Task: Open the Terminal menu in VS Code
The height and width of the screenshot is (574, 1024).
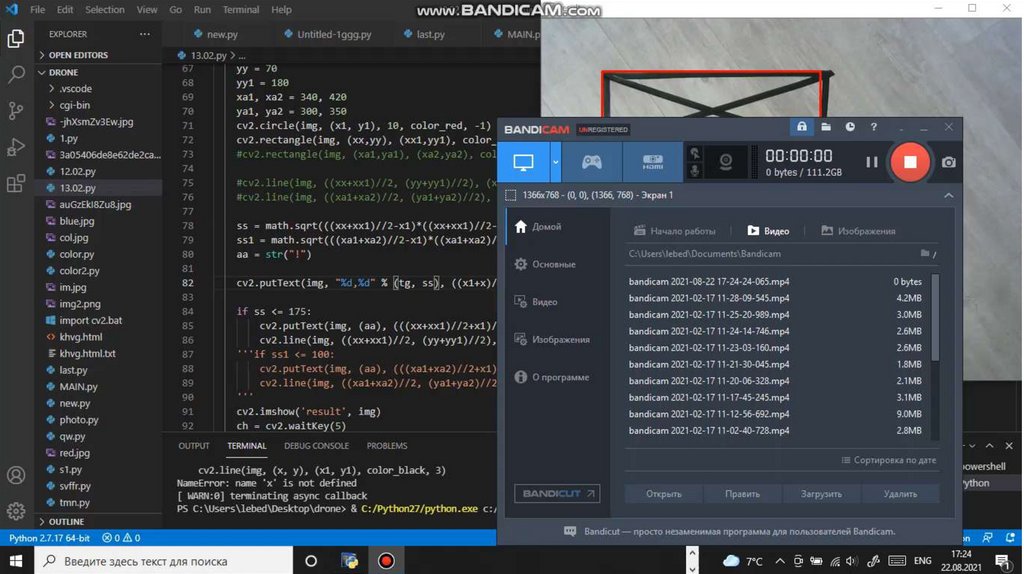Action: (x=241, y=10)
